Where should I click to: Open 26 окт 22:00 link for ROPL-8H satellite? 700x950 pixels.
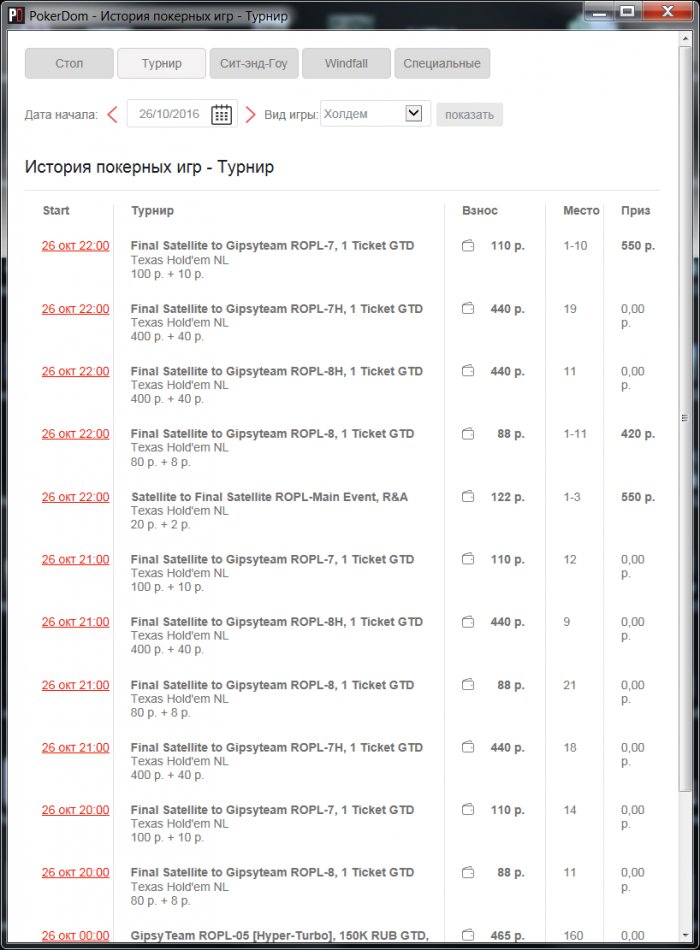coord(76,371)
